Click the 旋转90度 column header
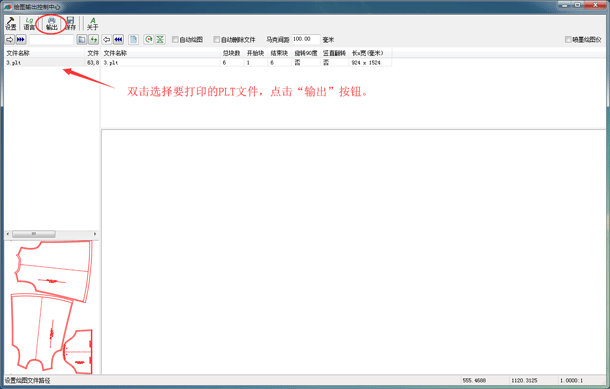The width and height of the screenshot is (610, 389). [306, 53]
